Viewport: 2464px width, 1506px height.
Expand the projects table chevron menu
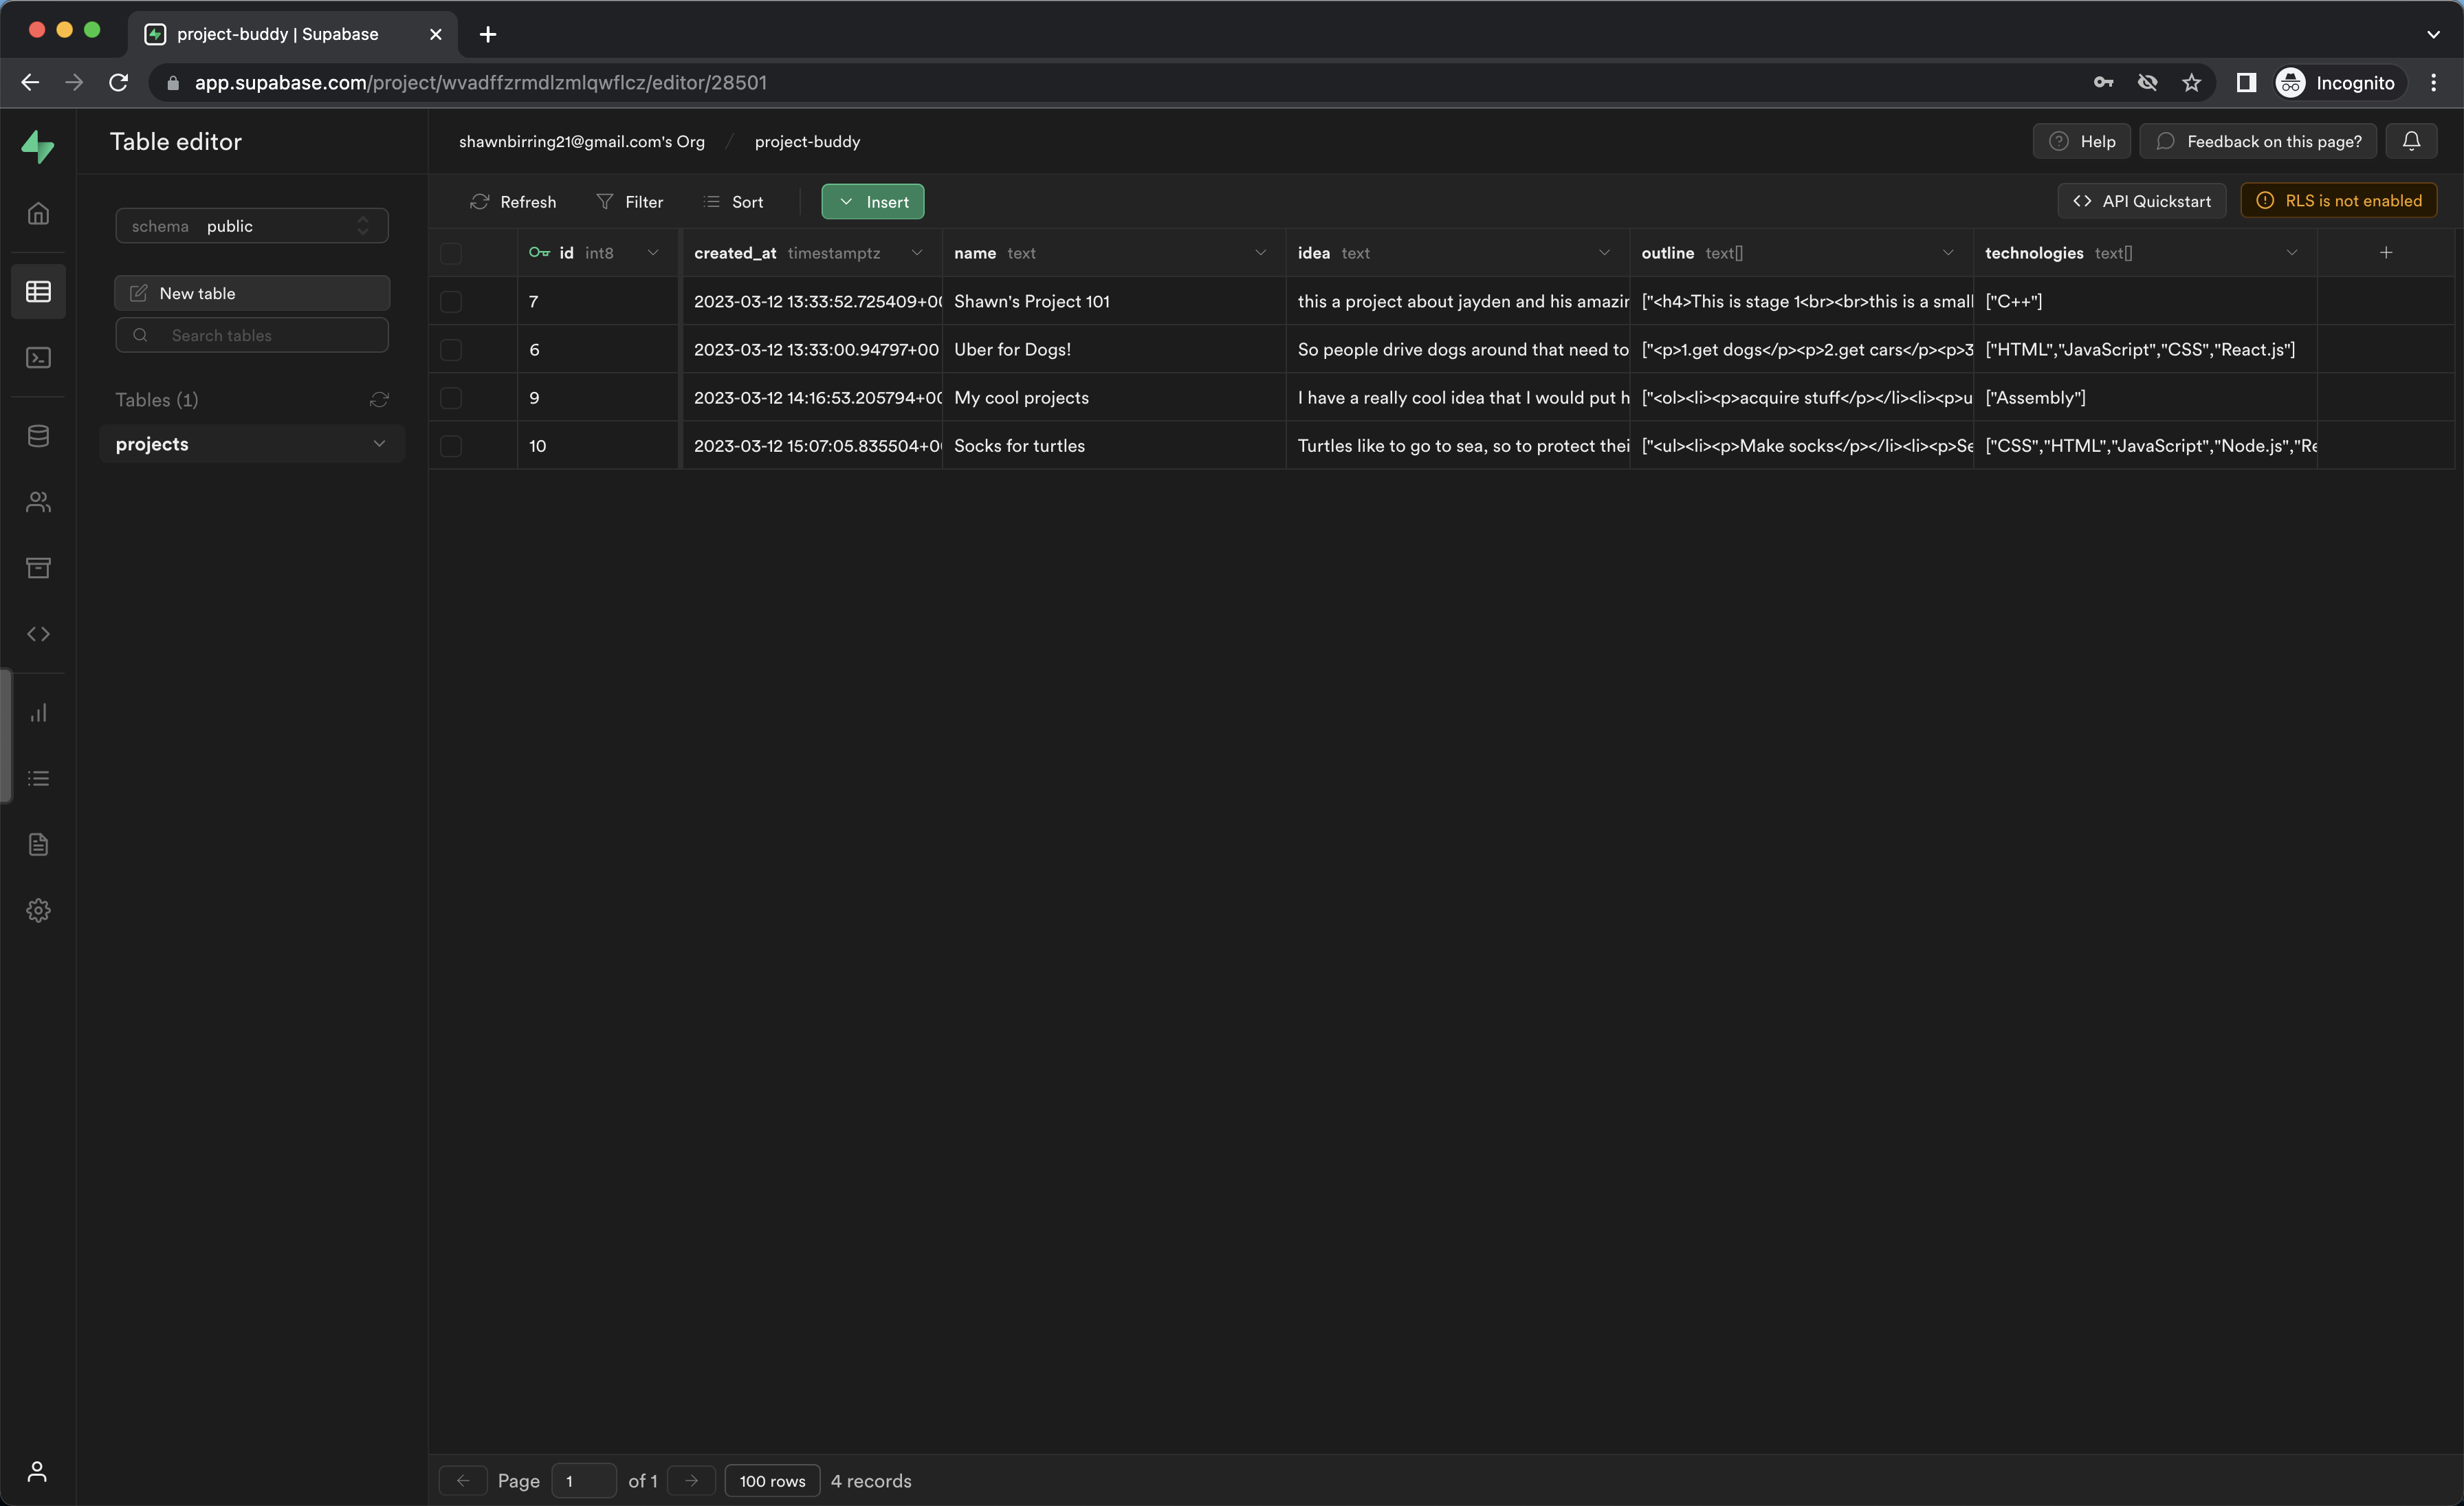pyautogui.click(x=379, y=444)
